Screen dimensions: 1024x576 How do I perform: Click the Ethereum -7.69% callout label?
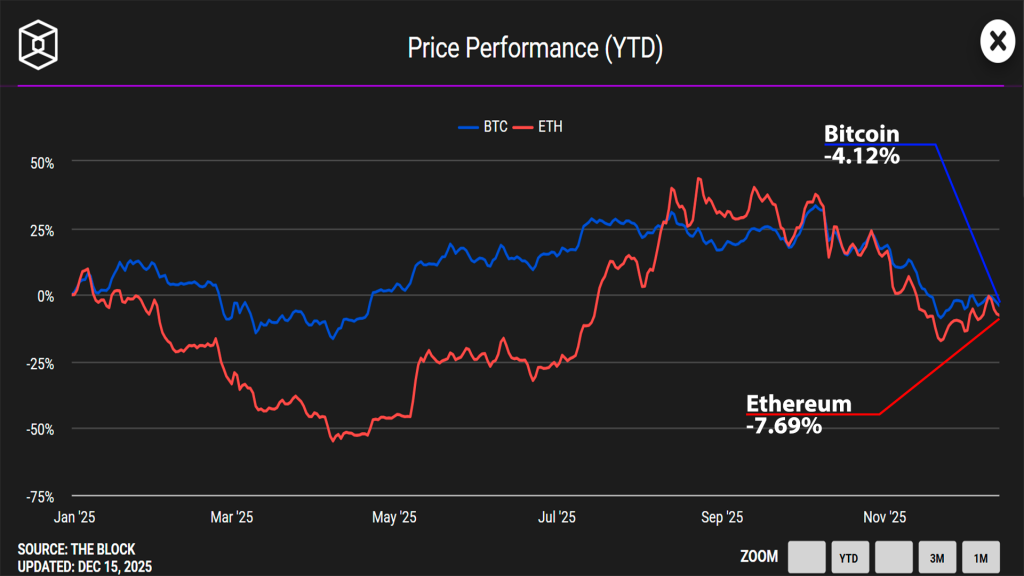799,415
